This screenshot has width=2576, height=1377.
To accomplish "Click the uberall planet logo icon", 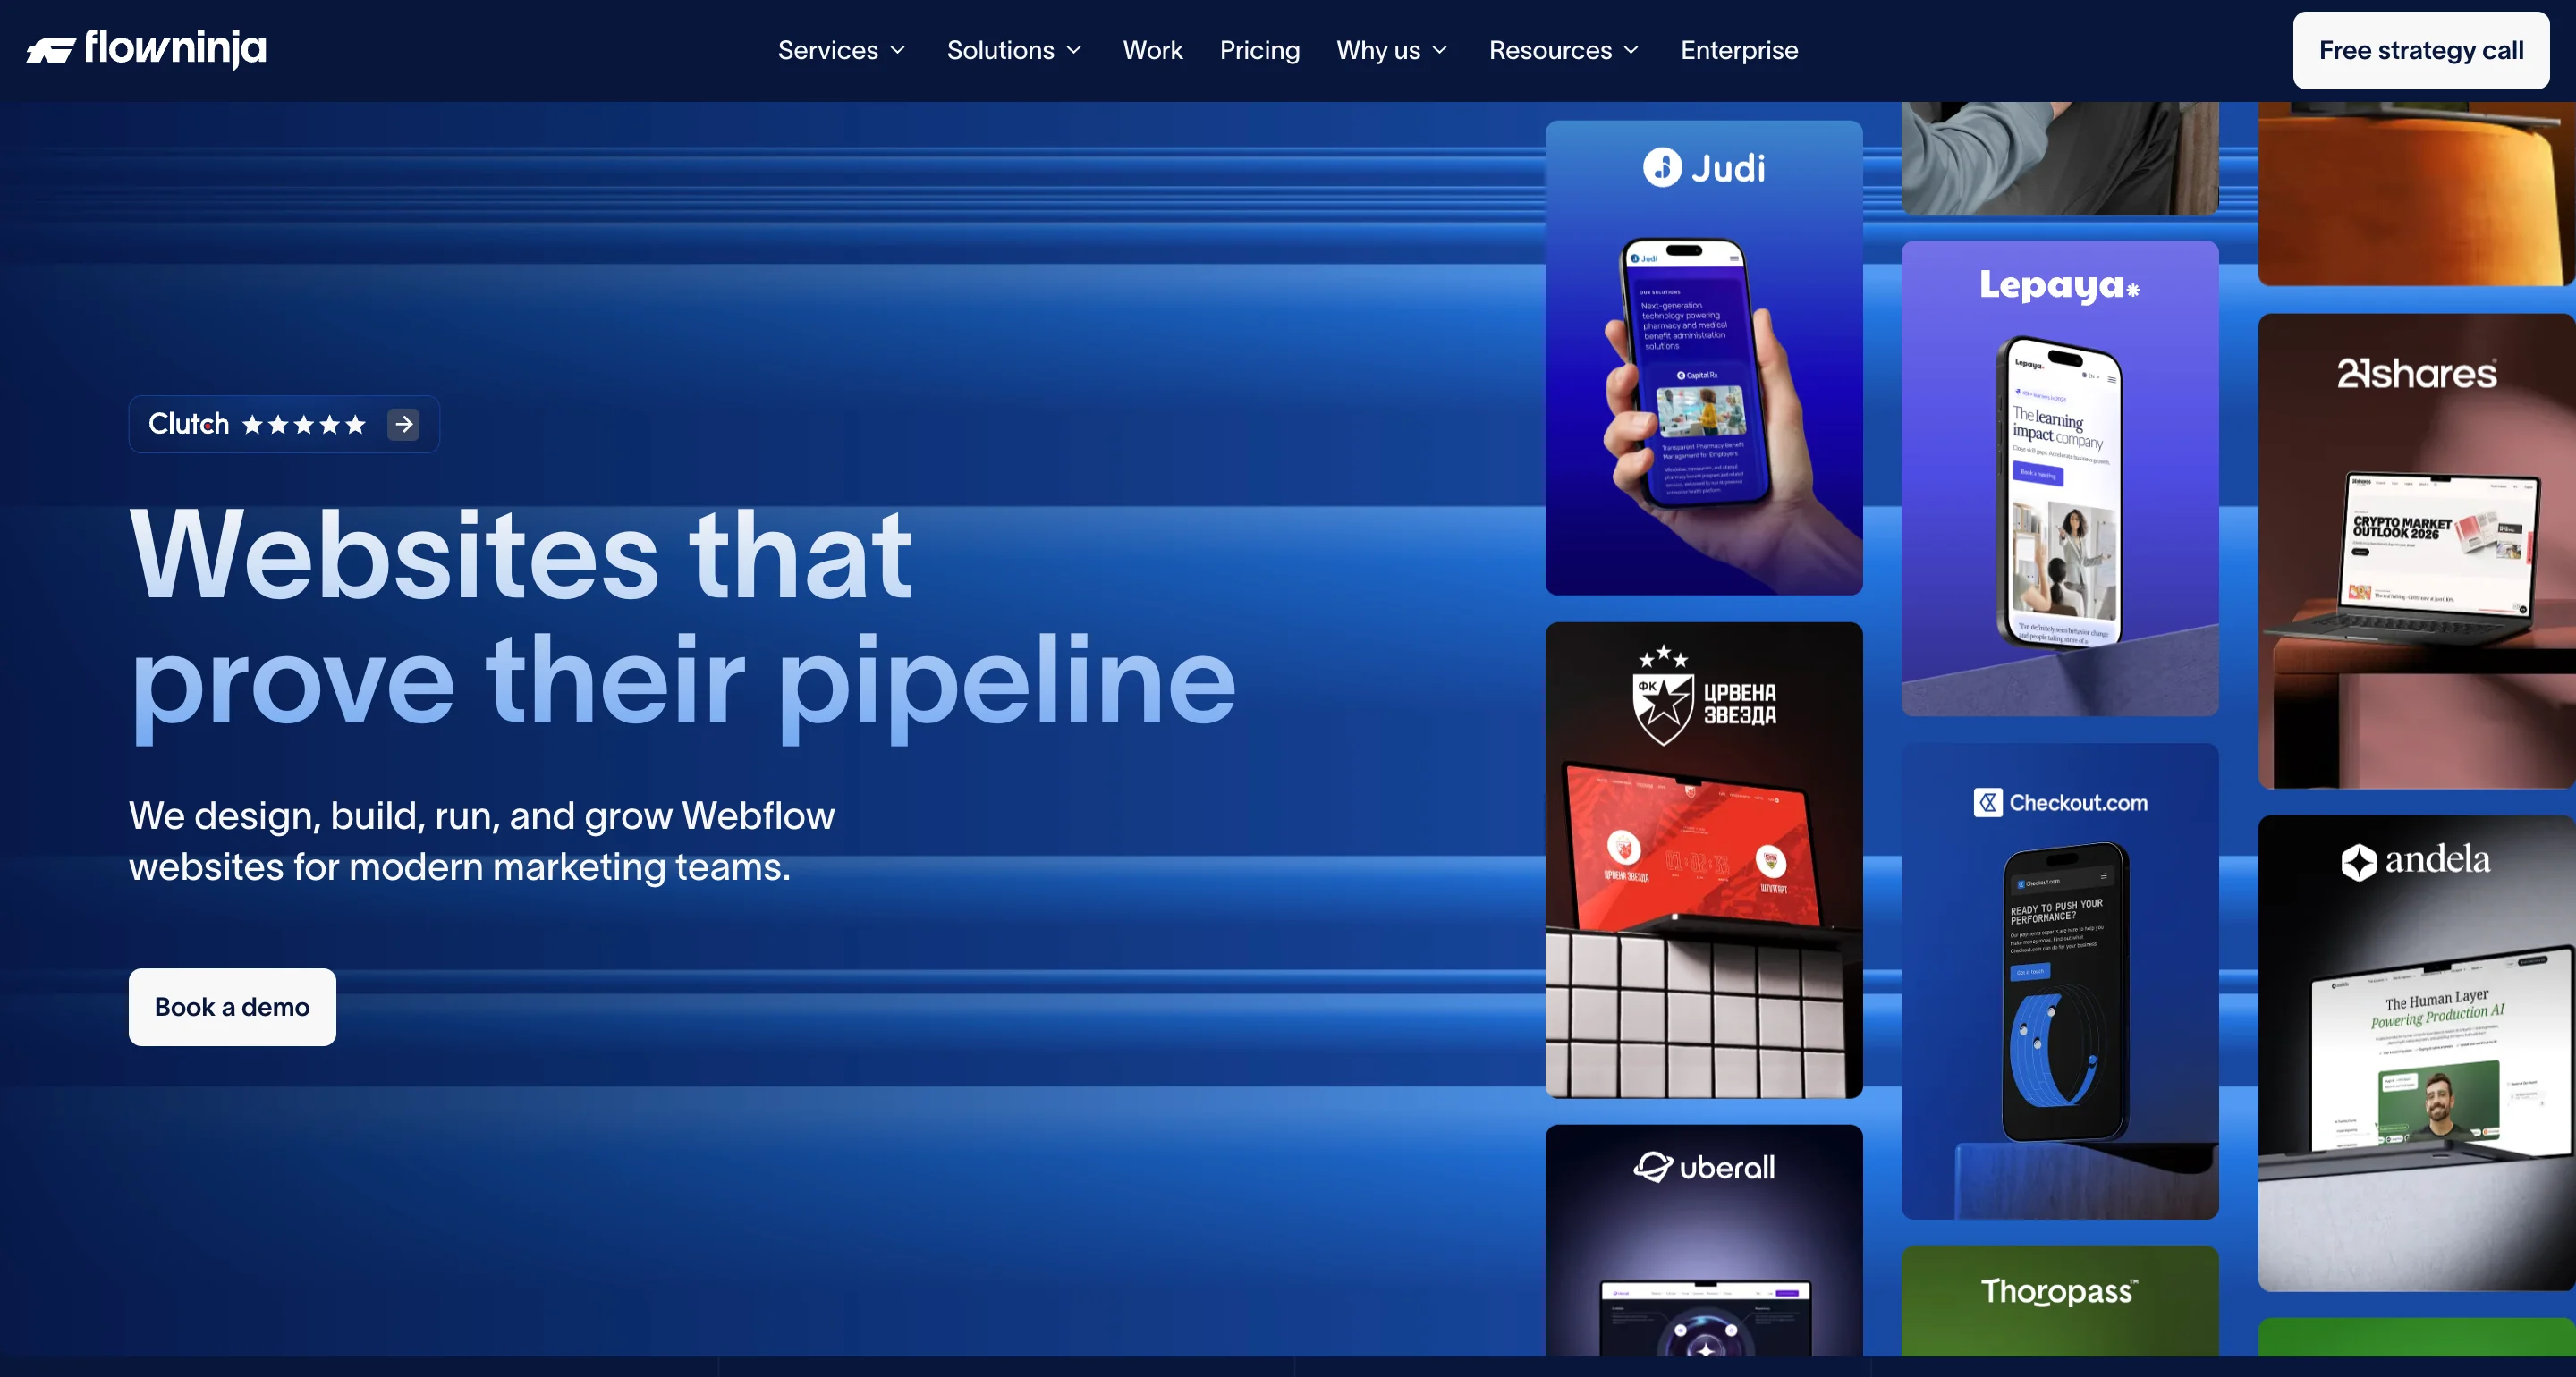I will click(x=1652, y=1166).
